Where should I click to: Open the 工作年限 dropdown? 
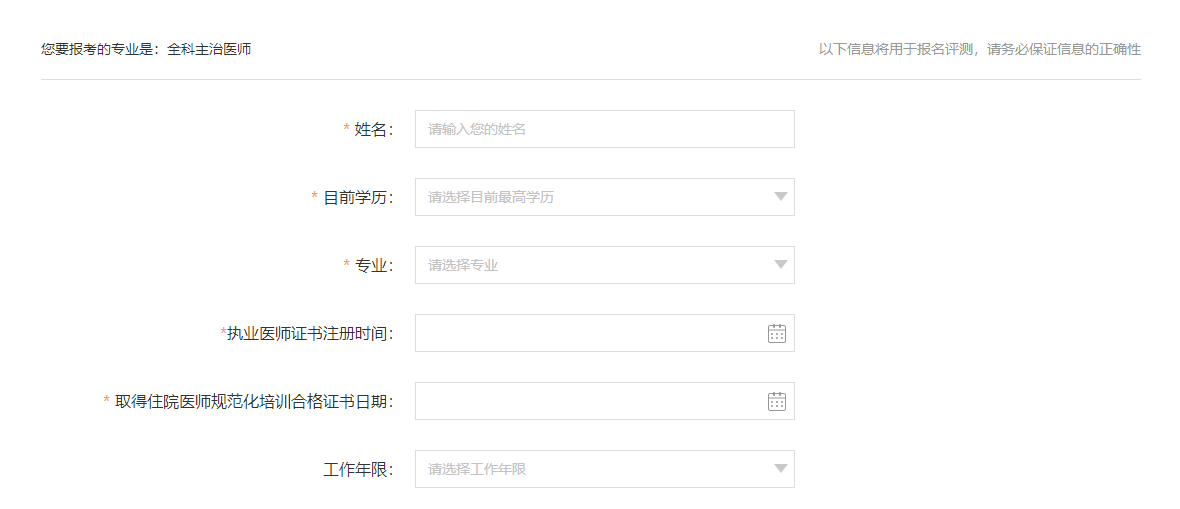pos(590,469)
